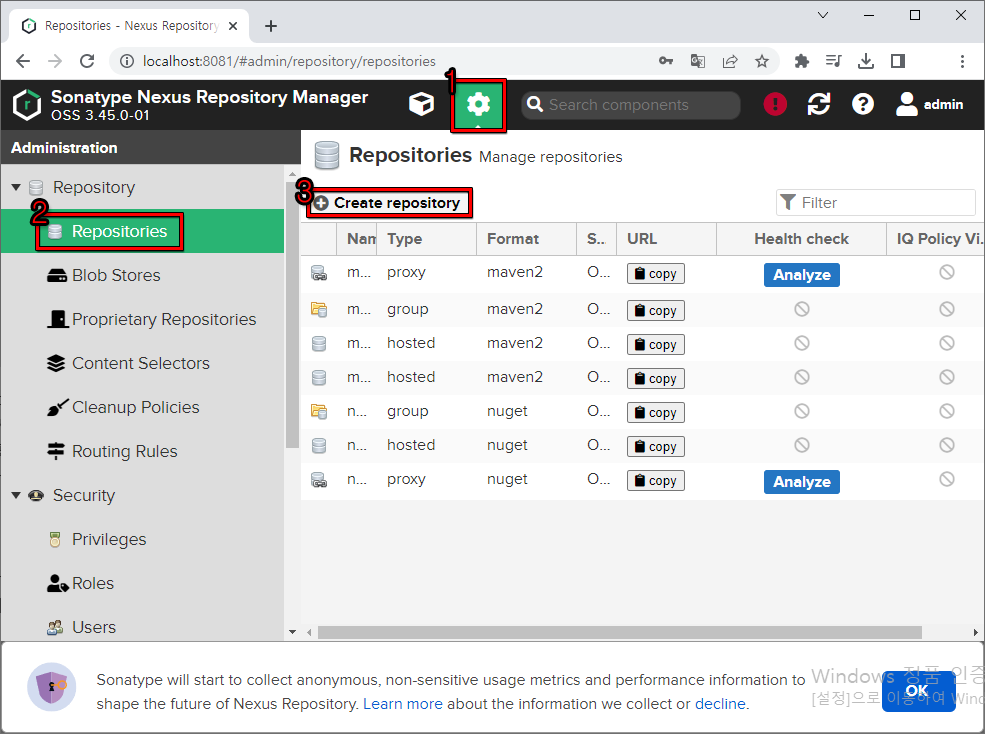Copy URL of the maven2 proxy repository

tap(655, 274)
